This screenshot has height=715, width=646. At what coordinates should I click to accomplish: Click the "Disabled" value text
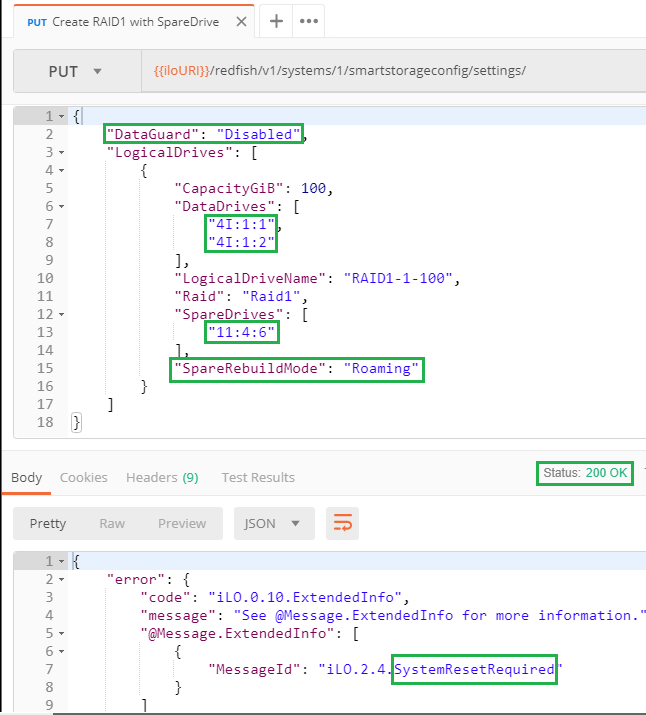(x=258, y=134)
